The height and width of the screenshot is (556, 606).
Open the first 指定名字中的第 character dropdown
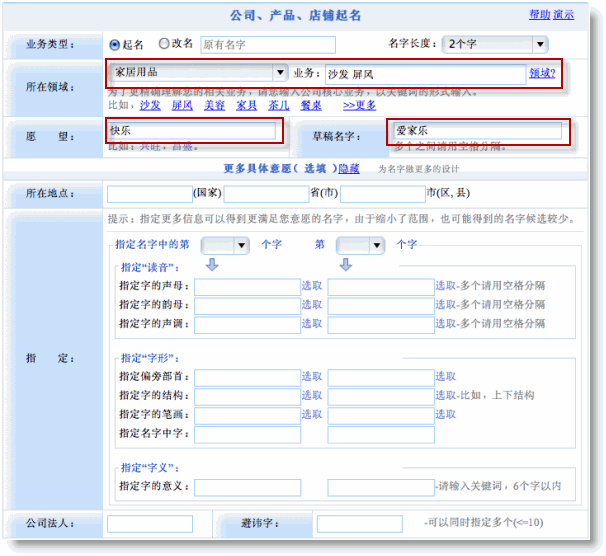241,245
